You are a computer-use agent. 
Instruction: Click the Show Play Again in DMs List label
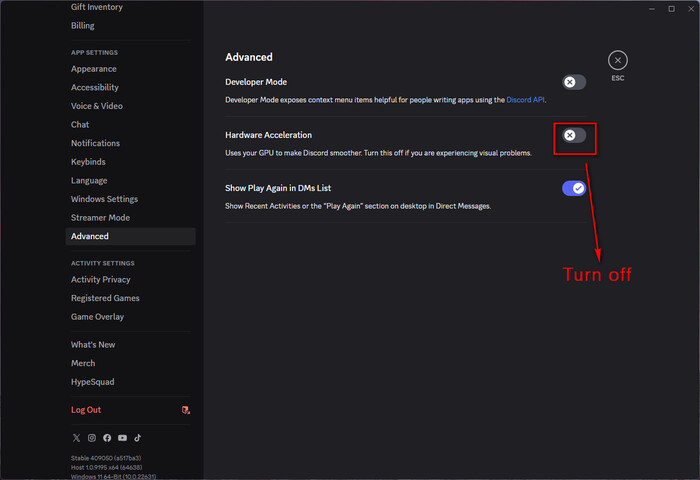(278, 188)
